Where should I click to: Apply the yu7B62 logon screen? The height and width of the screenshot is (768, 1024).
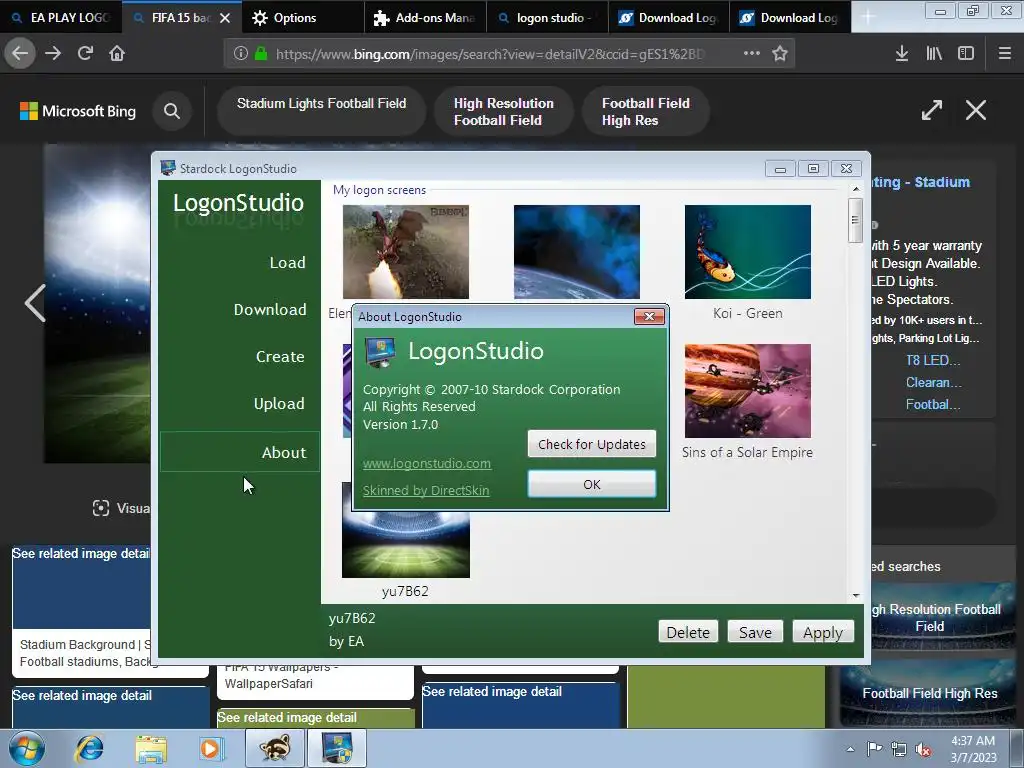[x=823, y=632]
